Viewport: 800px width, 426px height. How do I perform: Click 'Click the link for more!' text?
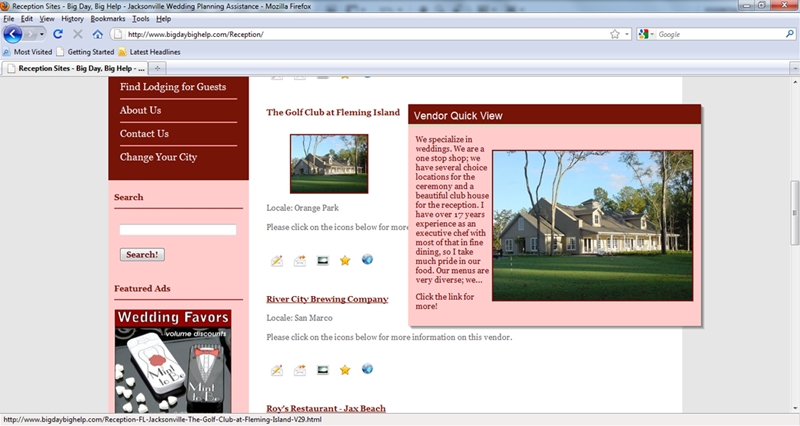pyautogui.click(x=444, y=302)
